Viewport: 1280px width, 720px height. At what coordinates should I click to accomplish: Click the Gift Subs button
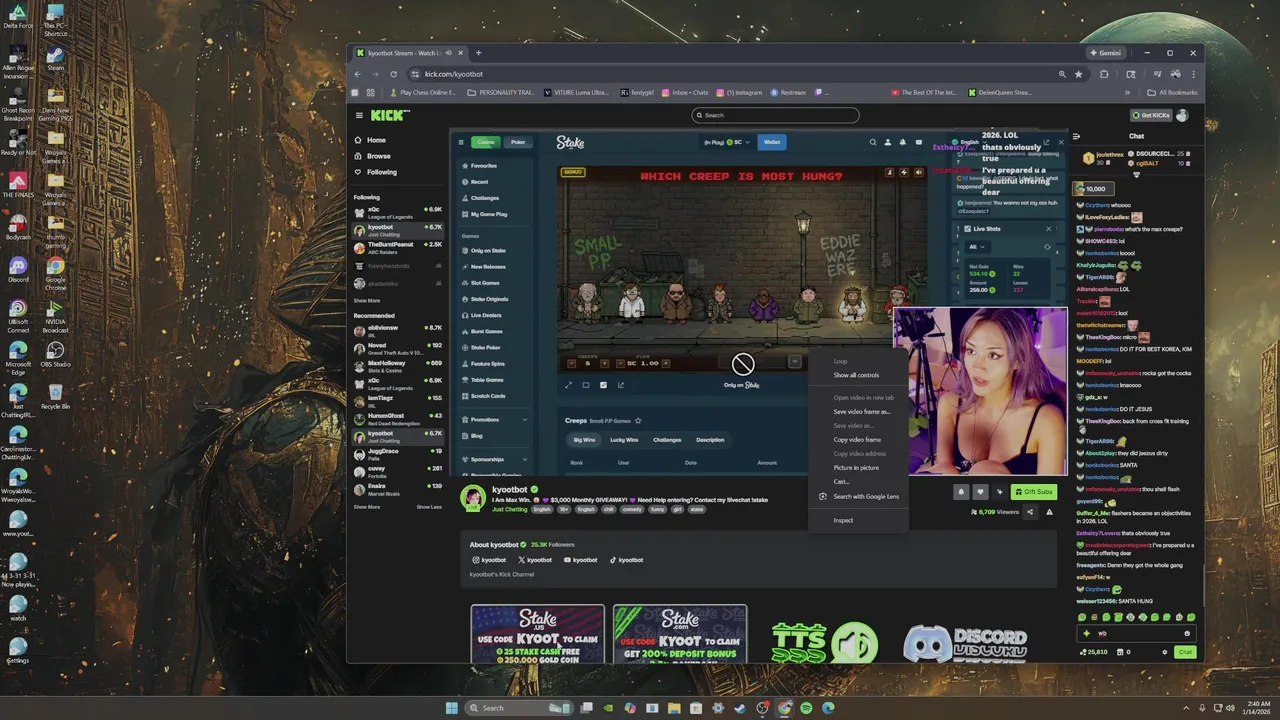(x=1033, y=492)
